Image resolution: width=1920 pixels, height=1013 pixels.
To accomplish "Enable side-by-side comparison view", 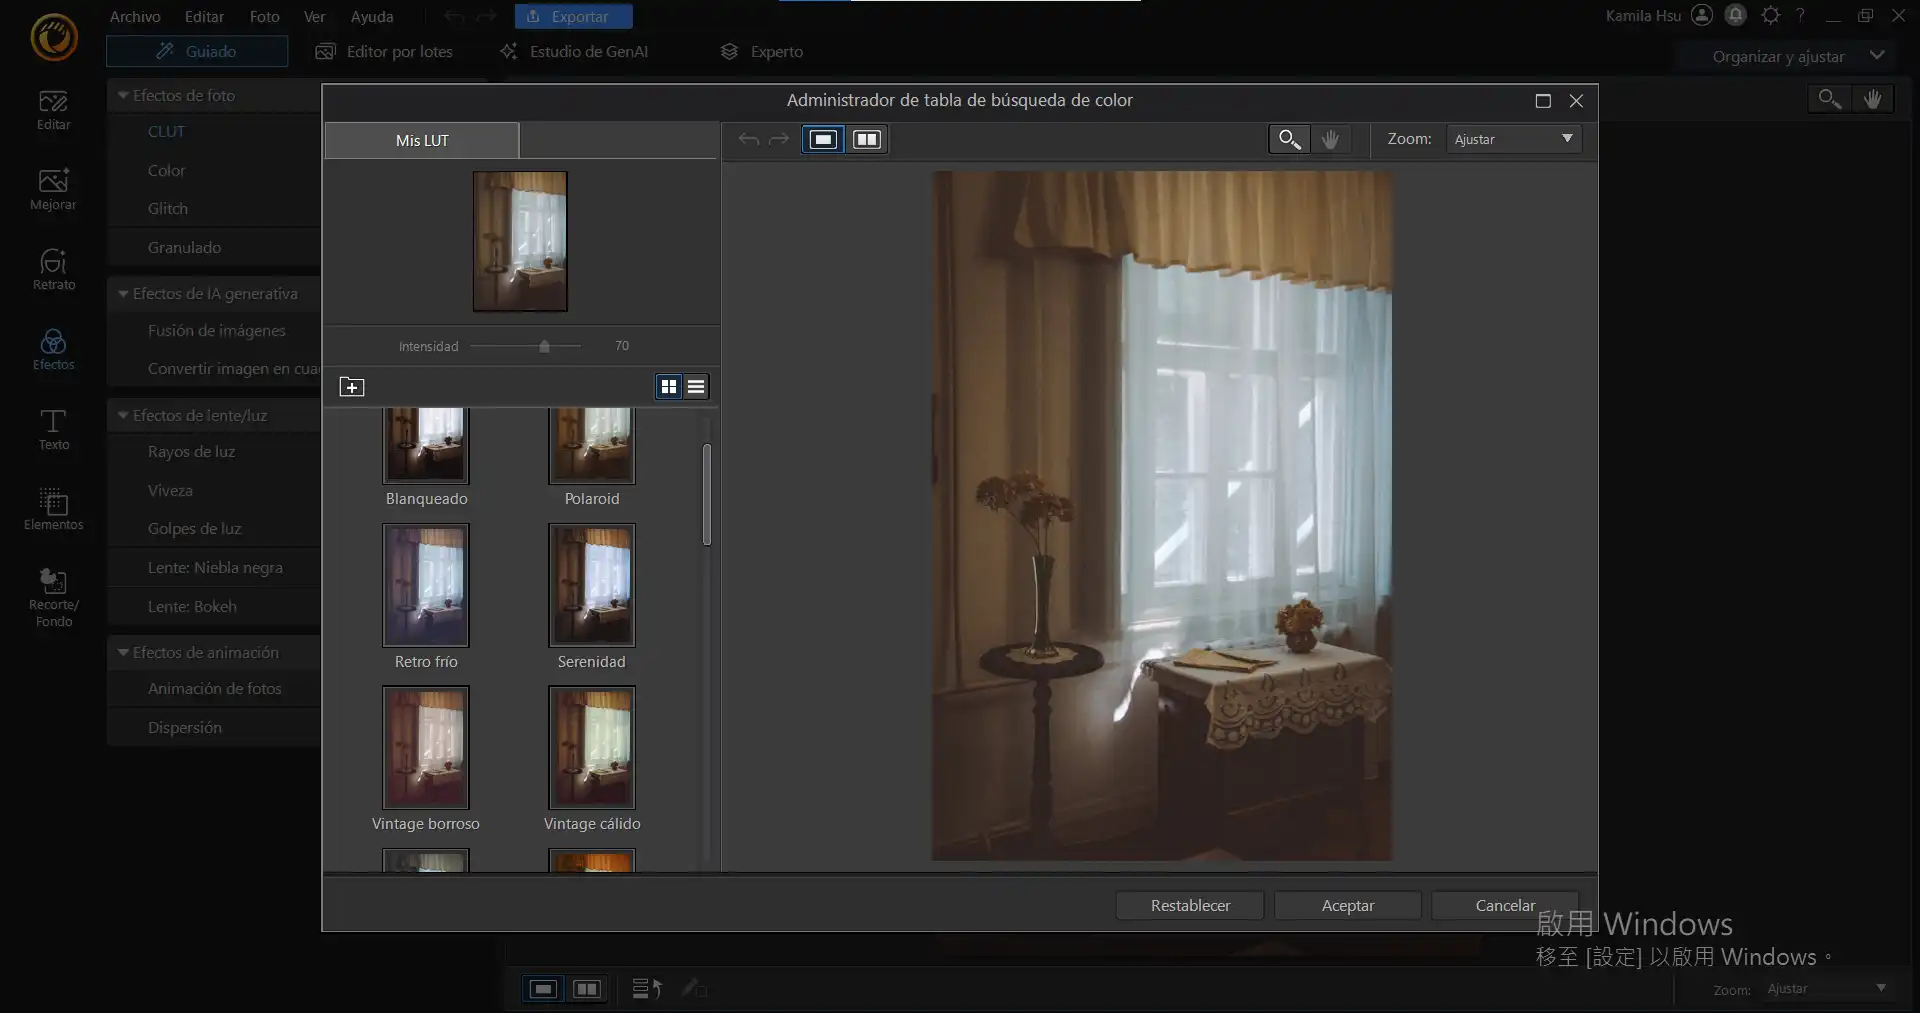I will tap(866, 139).
